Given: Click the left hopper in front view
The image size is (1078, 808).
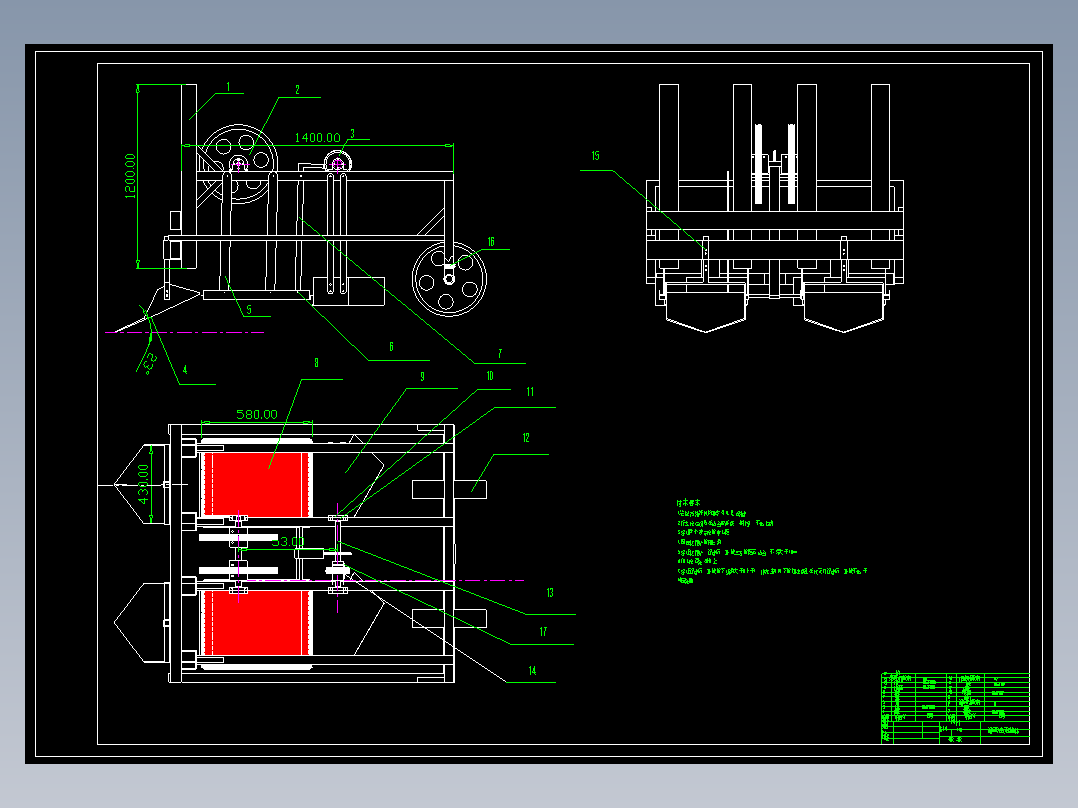Looking at the screenshot, I should (705, 307).
